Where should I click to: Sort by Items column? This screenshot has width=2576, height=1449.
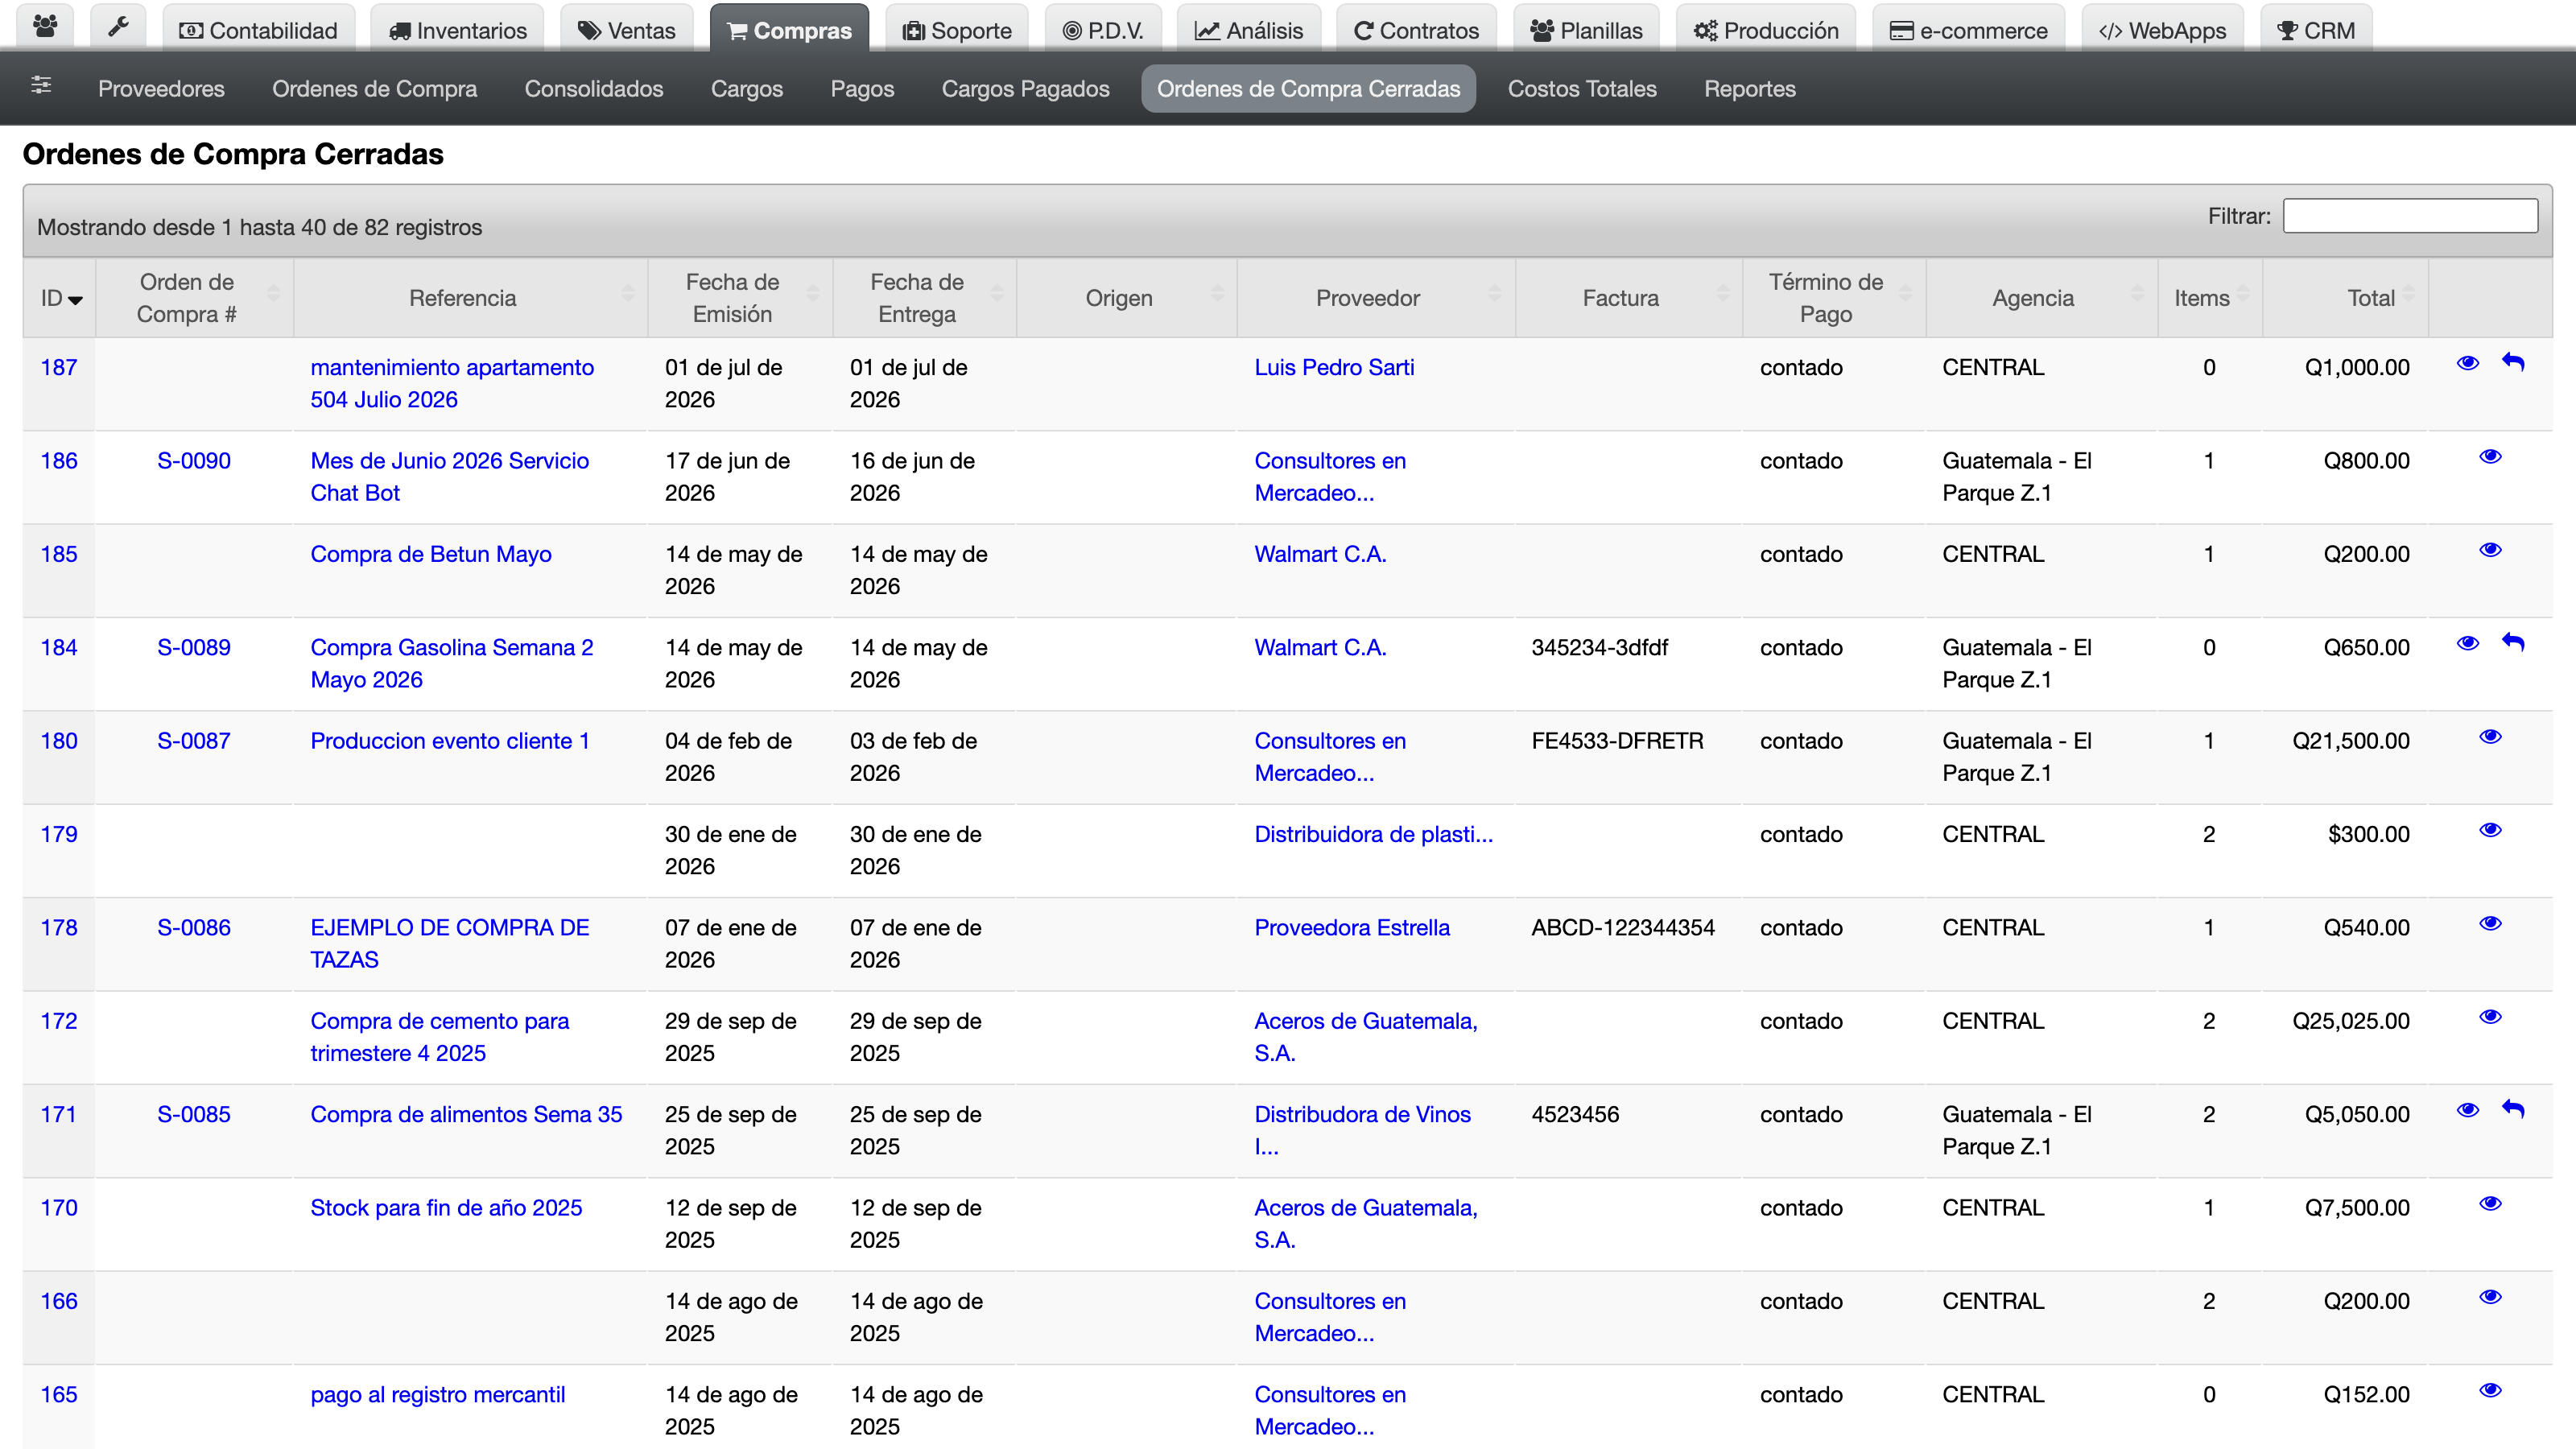[x=2210, y=298]
